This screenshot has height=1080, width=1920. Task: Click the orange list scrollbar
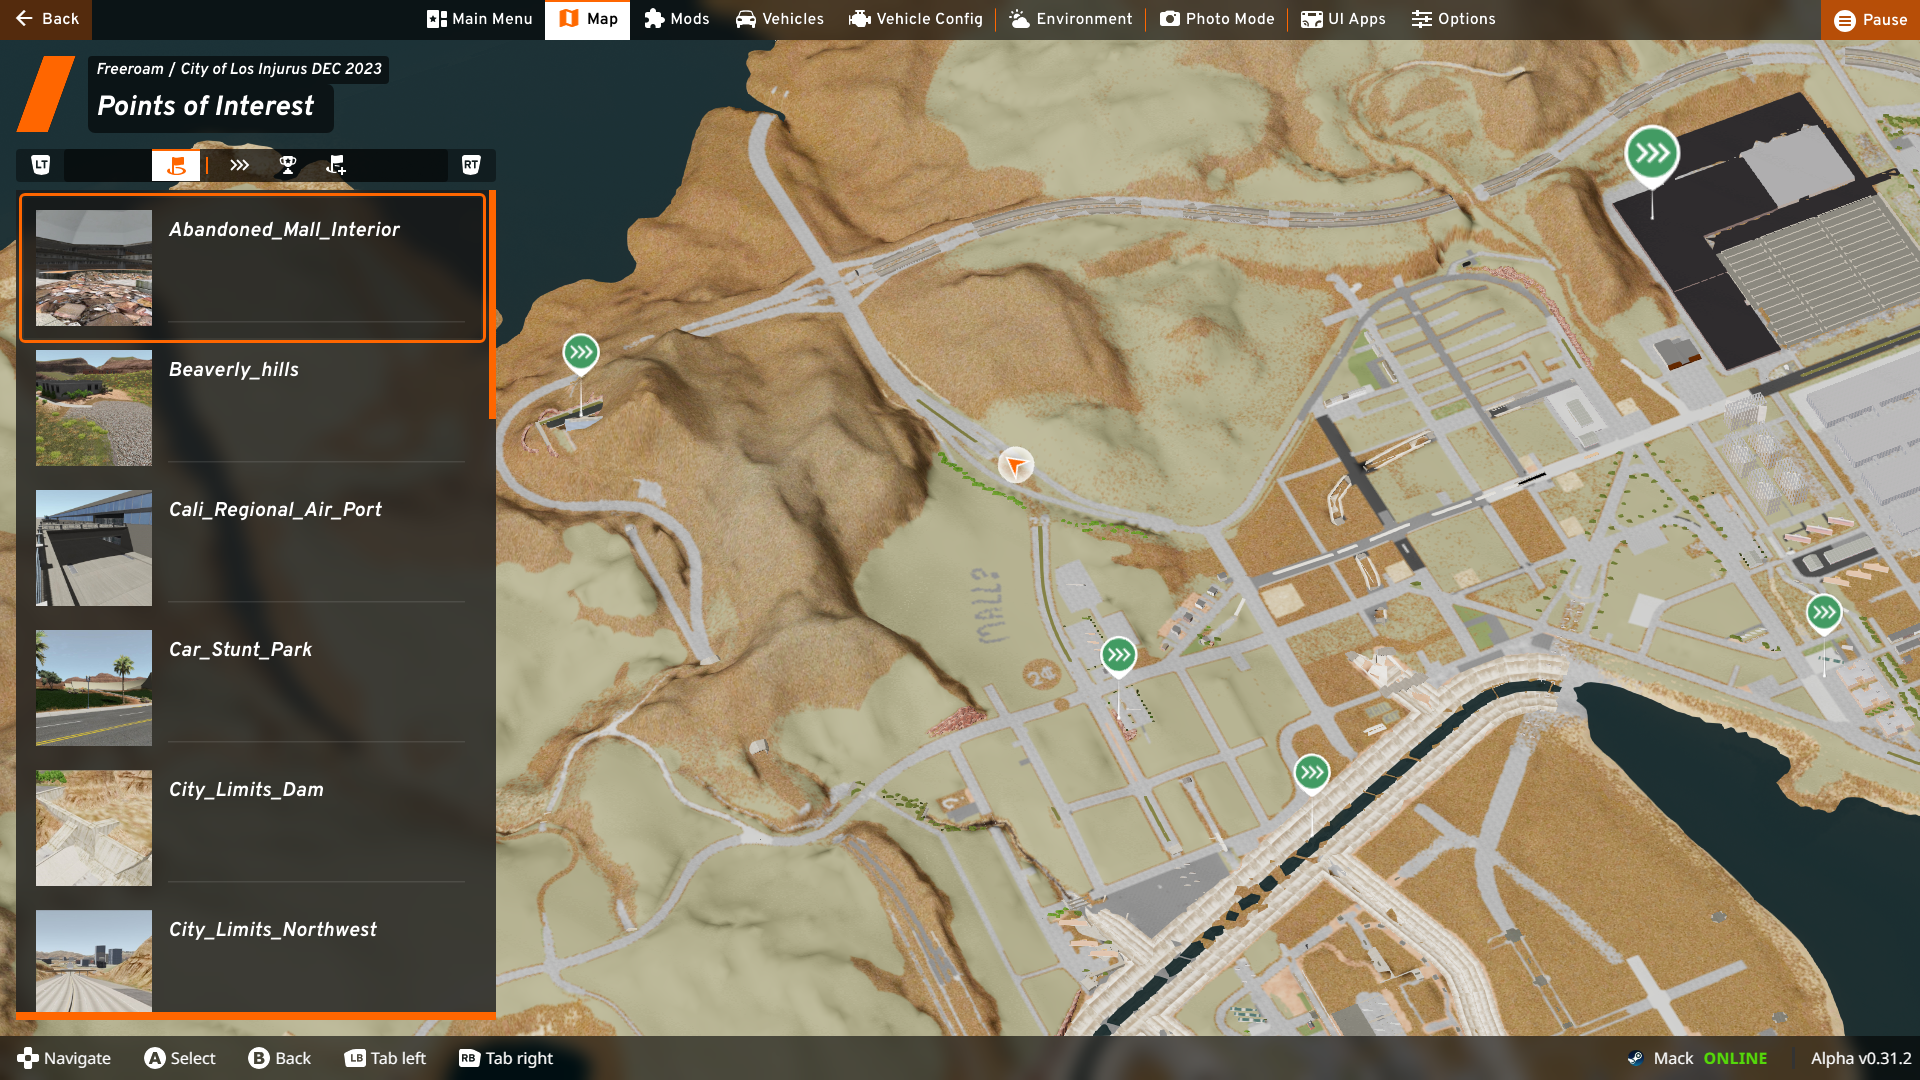tap(492, 305)
